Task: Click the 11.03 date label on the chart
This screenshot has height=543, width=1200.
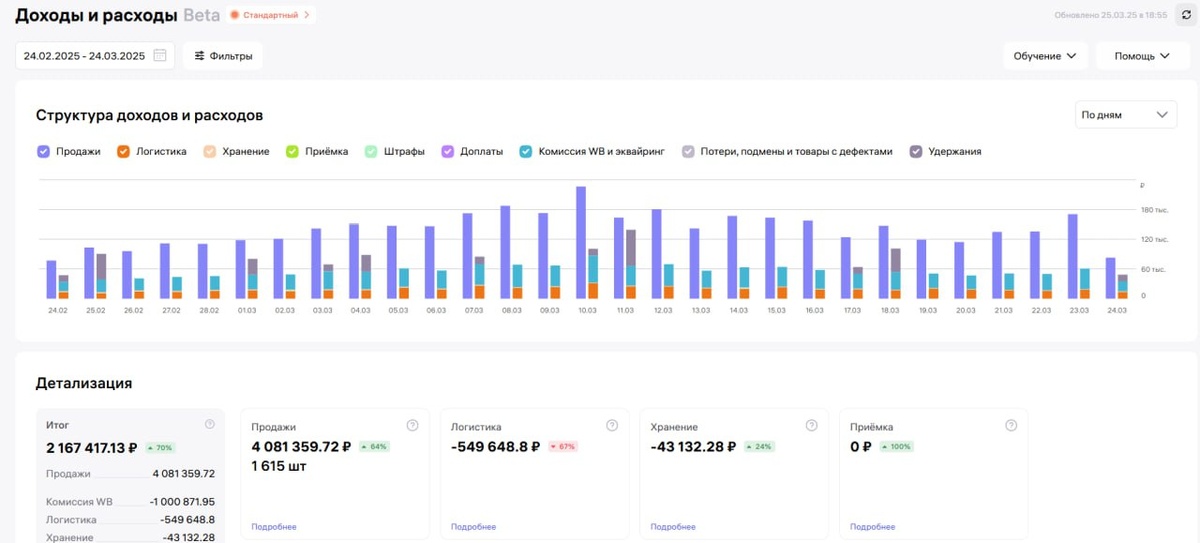Action: [625, 311]
